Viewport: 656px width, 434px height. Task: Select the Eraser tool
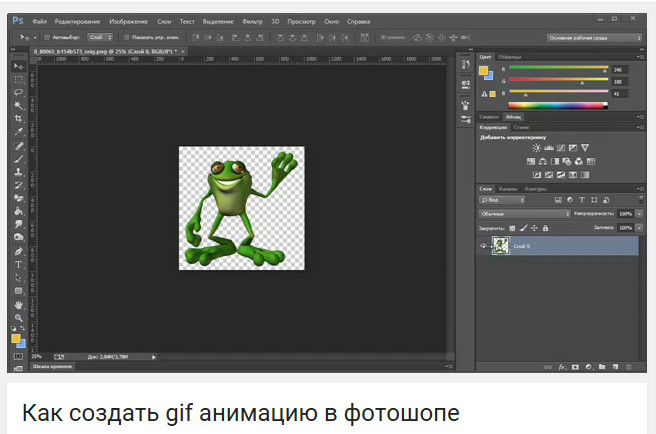coord(18,198)
